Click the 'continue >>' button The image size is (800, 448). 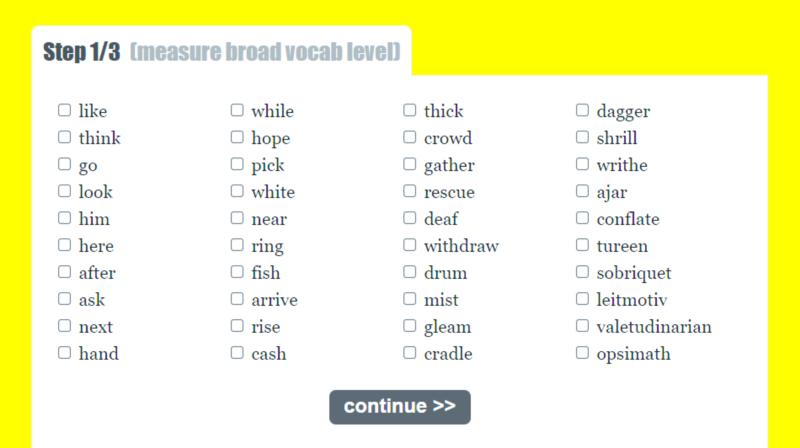400,407
